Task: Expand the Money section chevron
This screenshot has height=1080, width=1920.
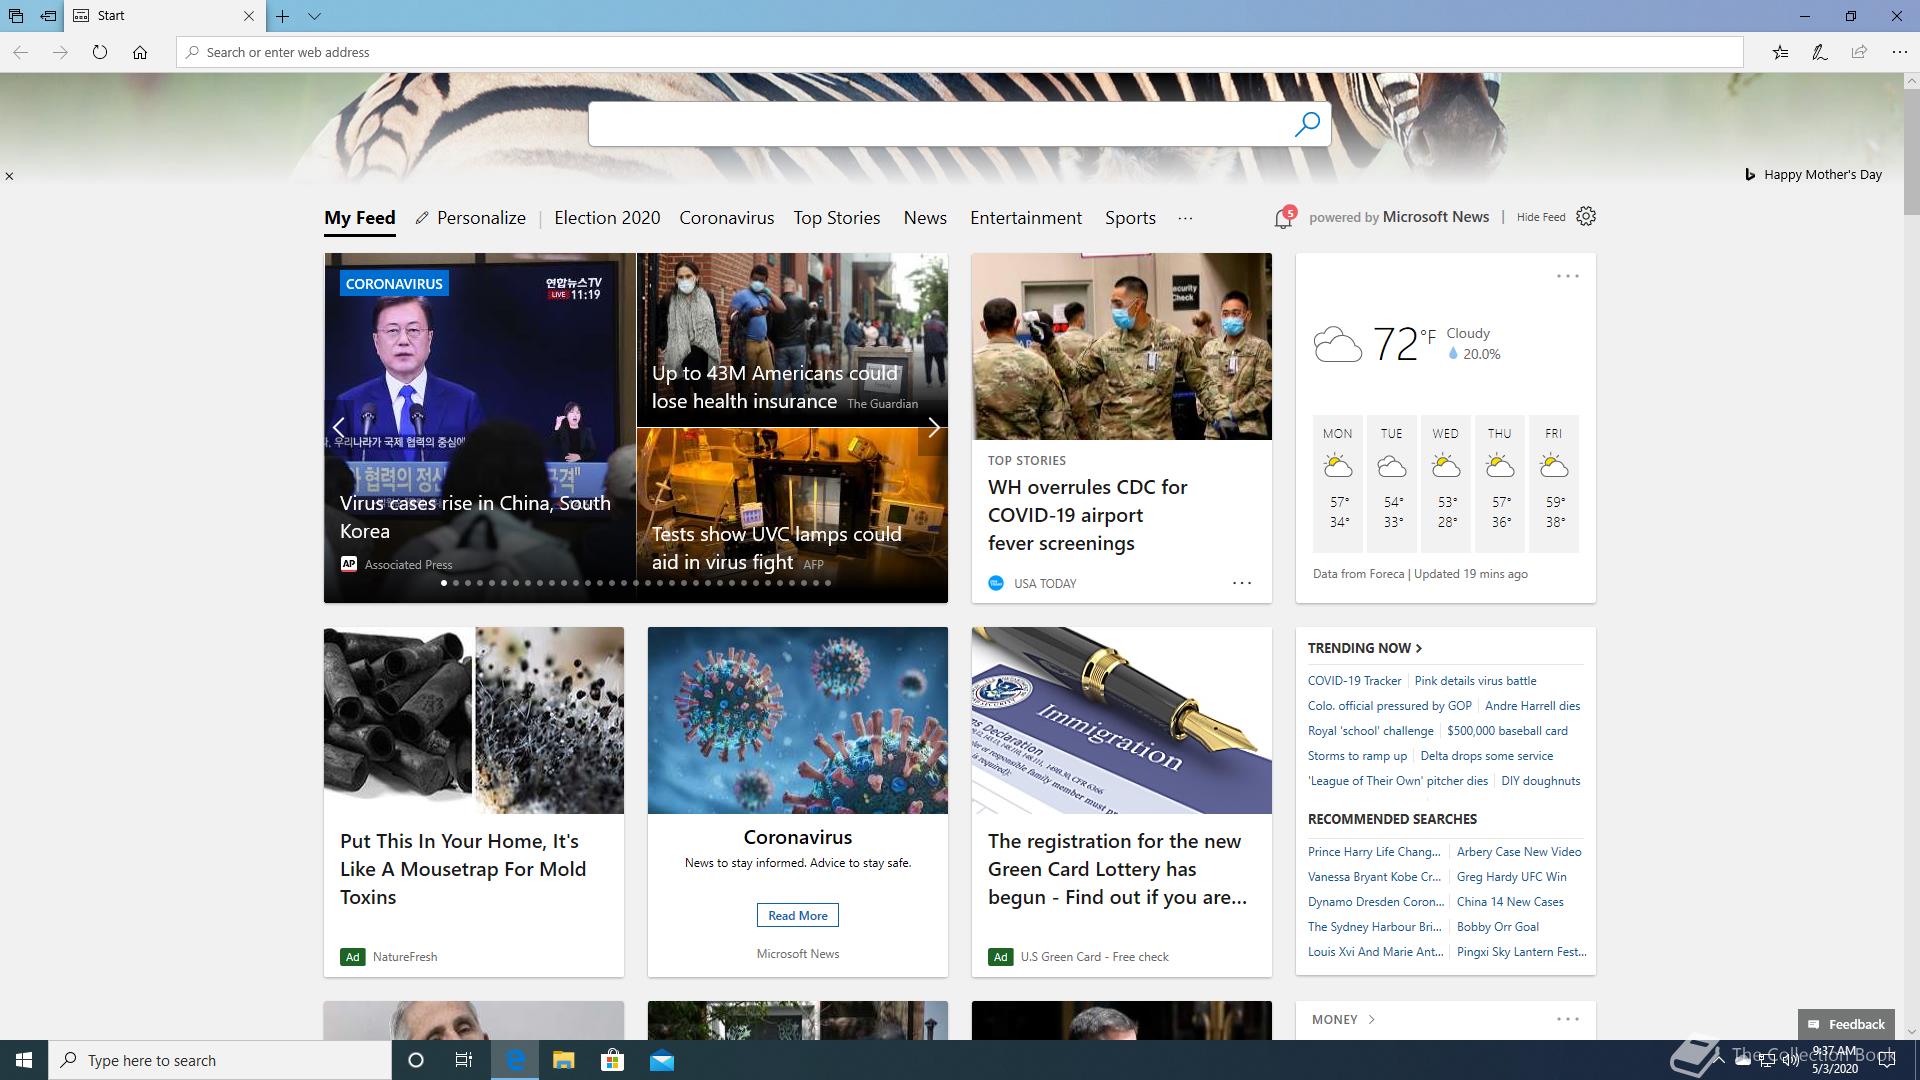Action: 1371,1019
